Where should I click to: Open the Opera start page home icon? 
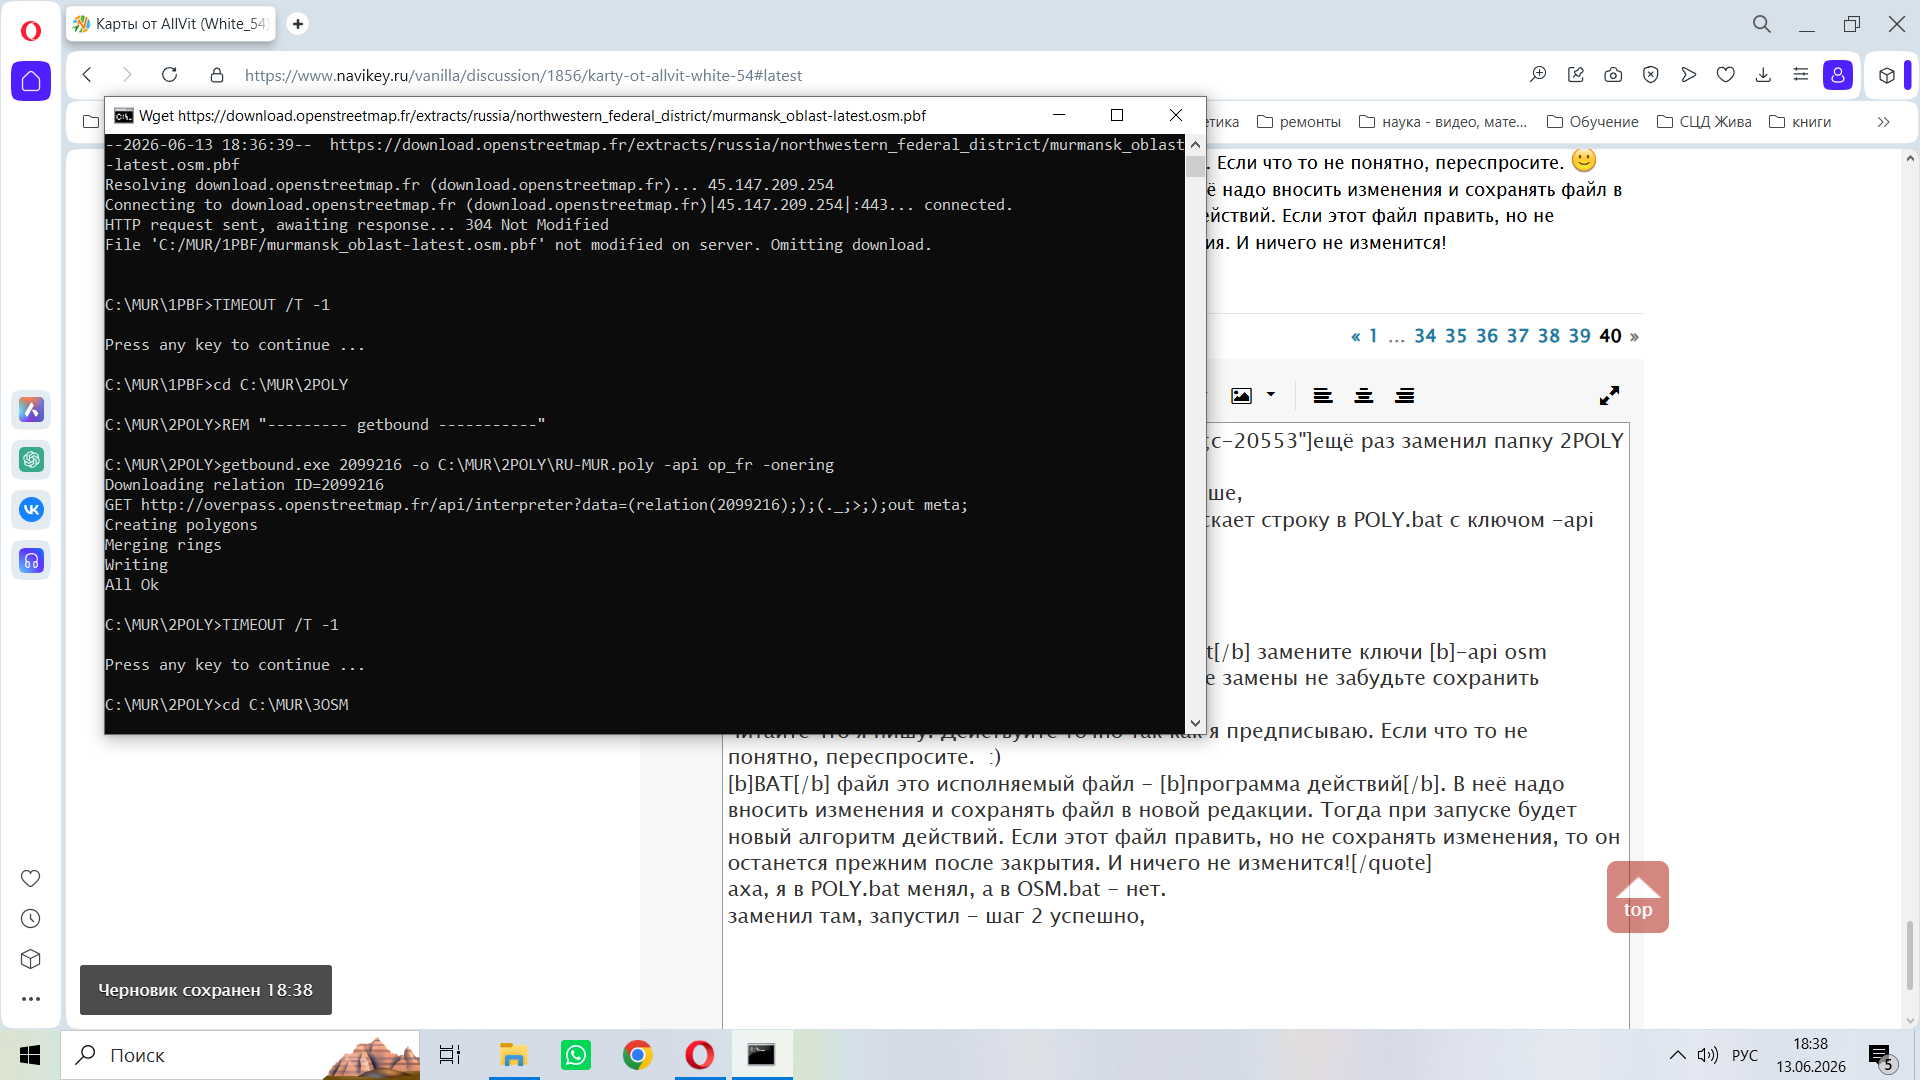pos(31,81)
